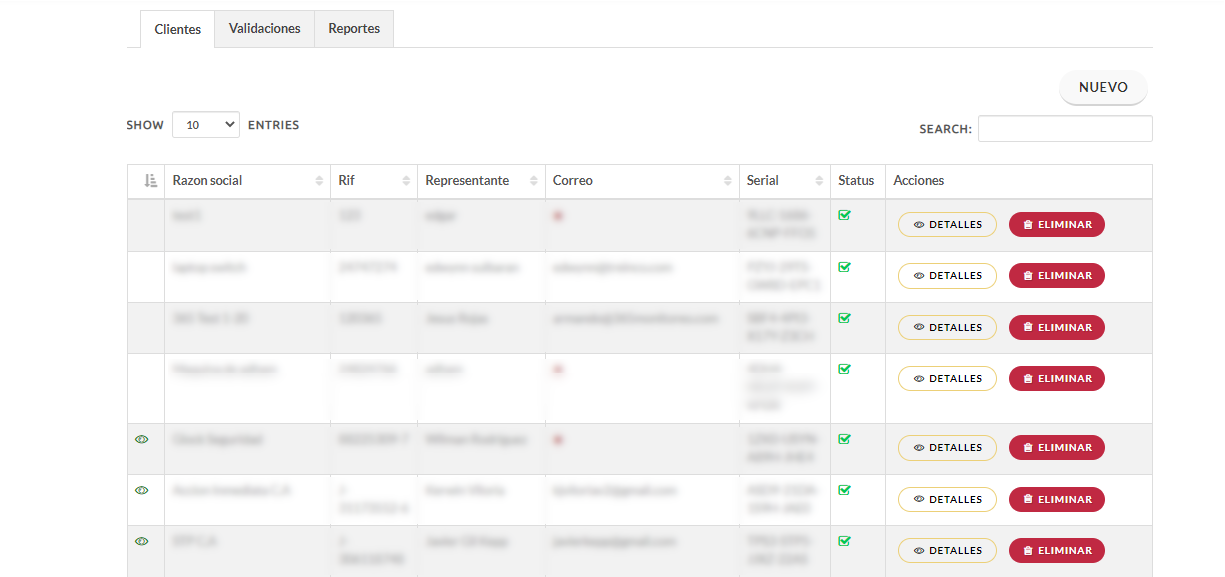Open the Reportes tab
Screen dimensions: 1225x577
(x=353, y=29)
